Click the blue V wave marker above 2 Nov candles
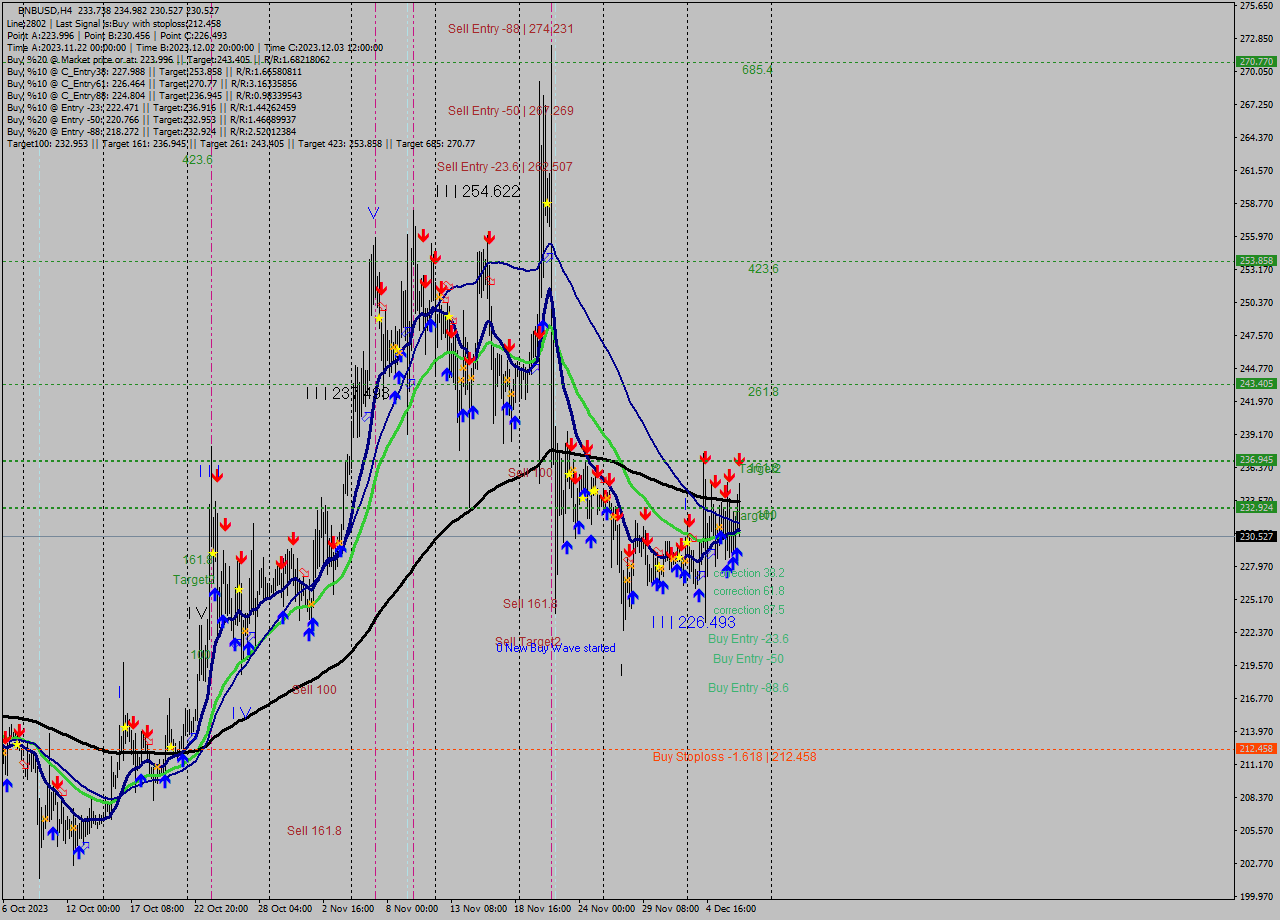This screenshot has width=1280, height=920. coord(373,212)
